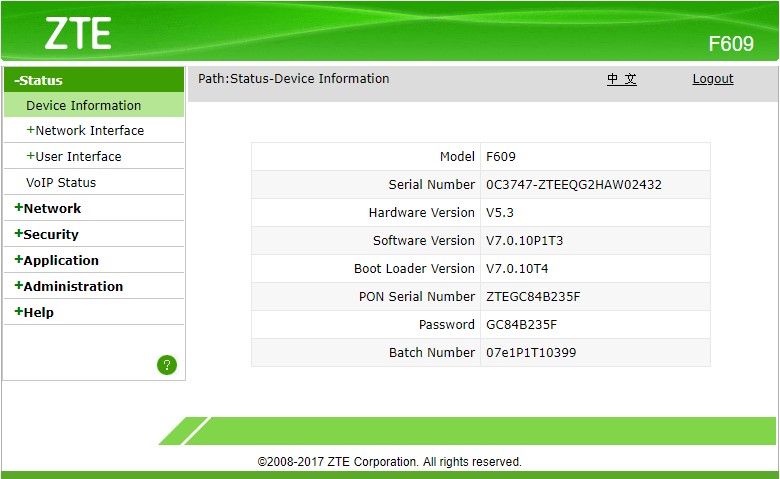780x479 pixels.
Task: Click the ZTE Corporation copyright footer text
Action: click(390, 462)
